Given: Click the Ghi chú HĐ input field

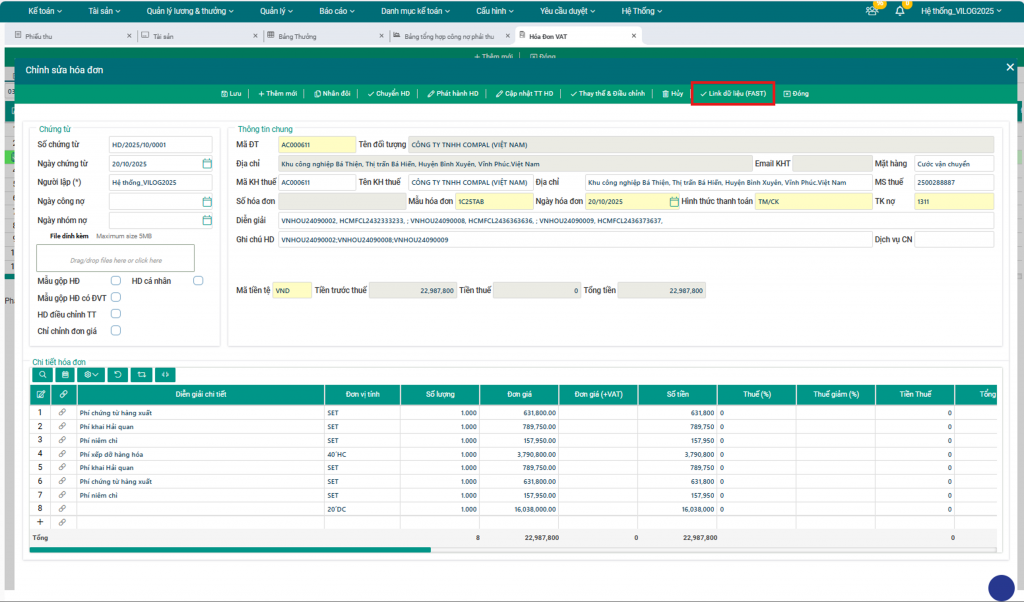Looking at the screenshot, I should tap(573, 240).
